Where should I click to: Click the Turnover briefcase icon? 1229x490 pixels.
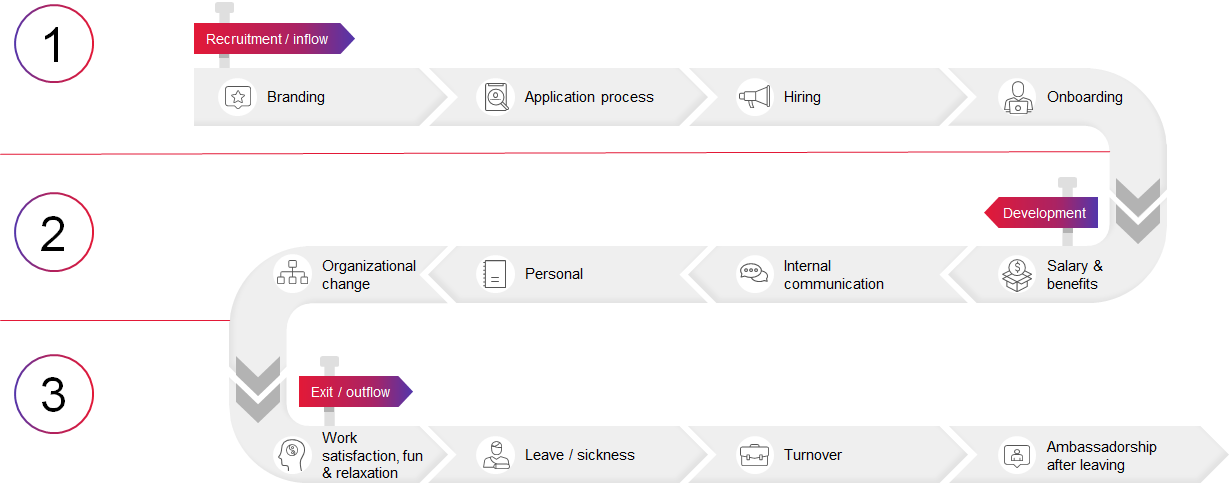coord(754,455)
